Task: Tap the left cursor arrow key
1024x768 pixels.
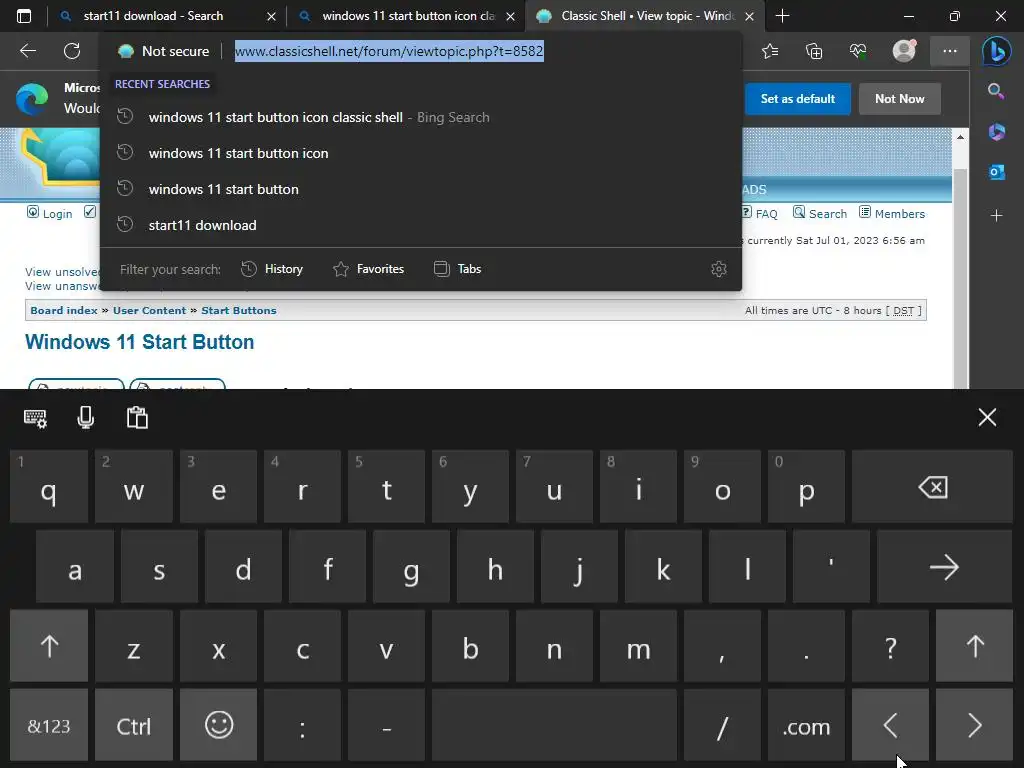Action: [x=890, y=725]
